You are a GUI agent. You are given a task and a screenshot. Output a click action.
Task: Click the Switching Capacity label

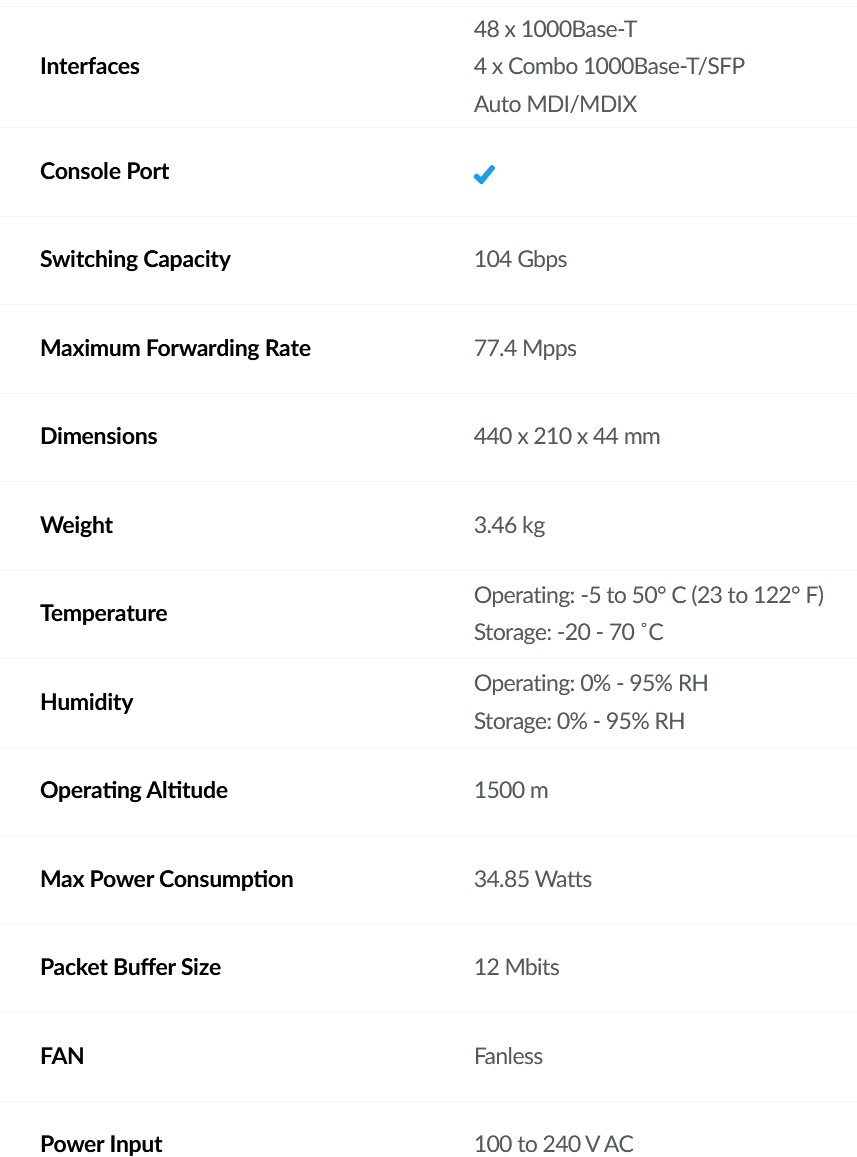point(135,259)
